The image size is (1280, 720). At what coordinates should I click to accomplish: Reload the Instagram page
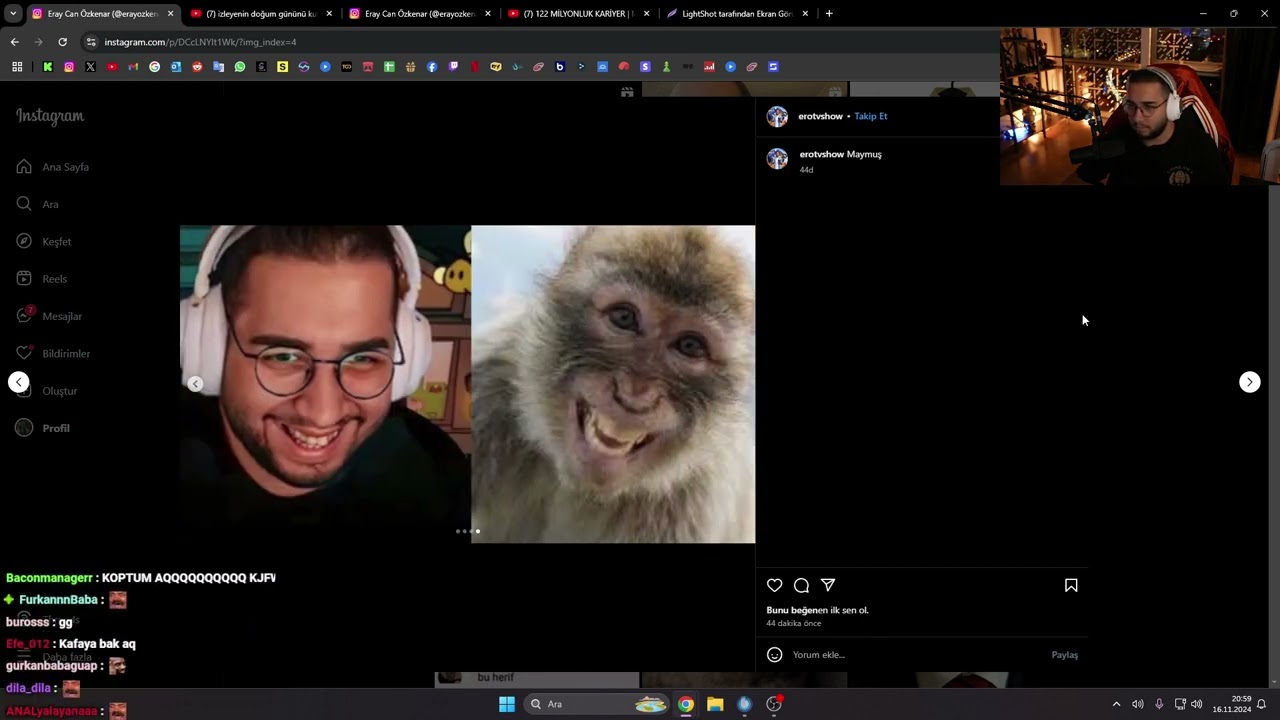[x=62, y=42]
